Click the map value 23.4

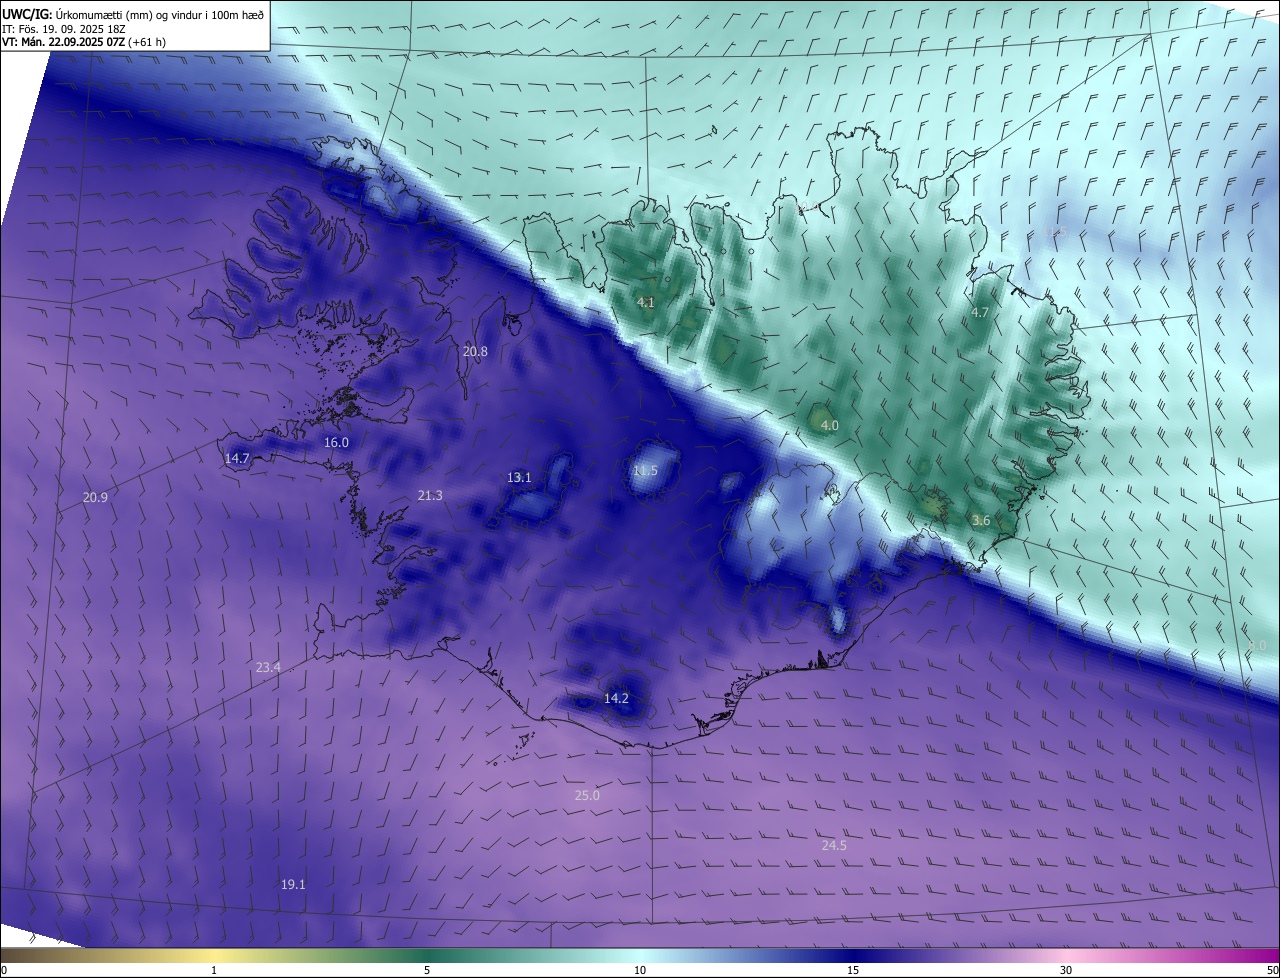point(268,667)
